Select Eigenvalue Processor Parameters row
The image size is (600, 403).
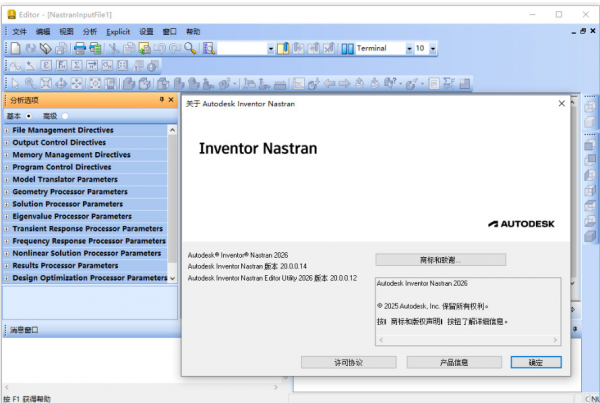coord(85,217)
